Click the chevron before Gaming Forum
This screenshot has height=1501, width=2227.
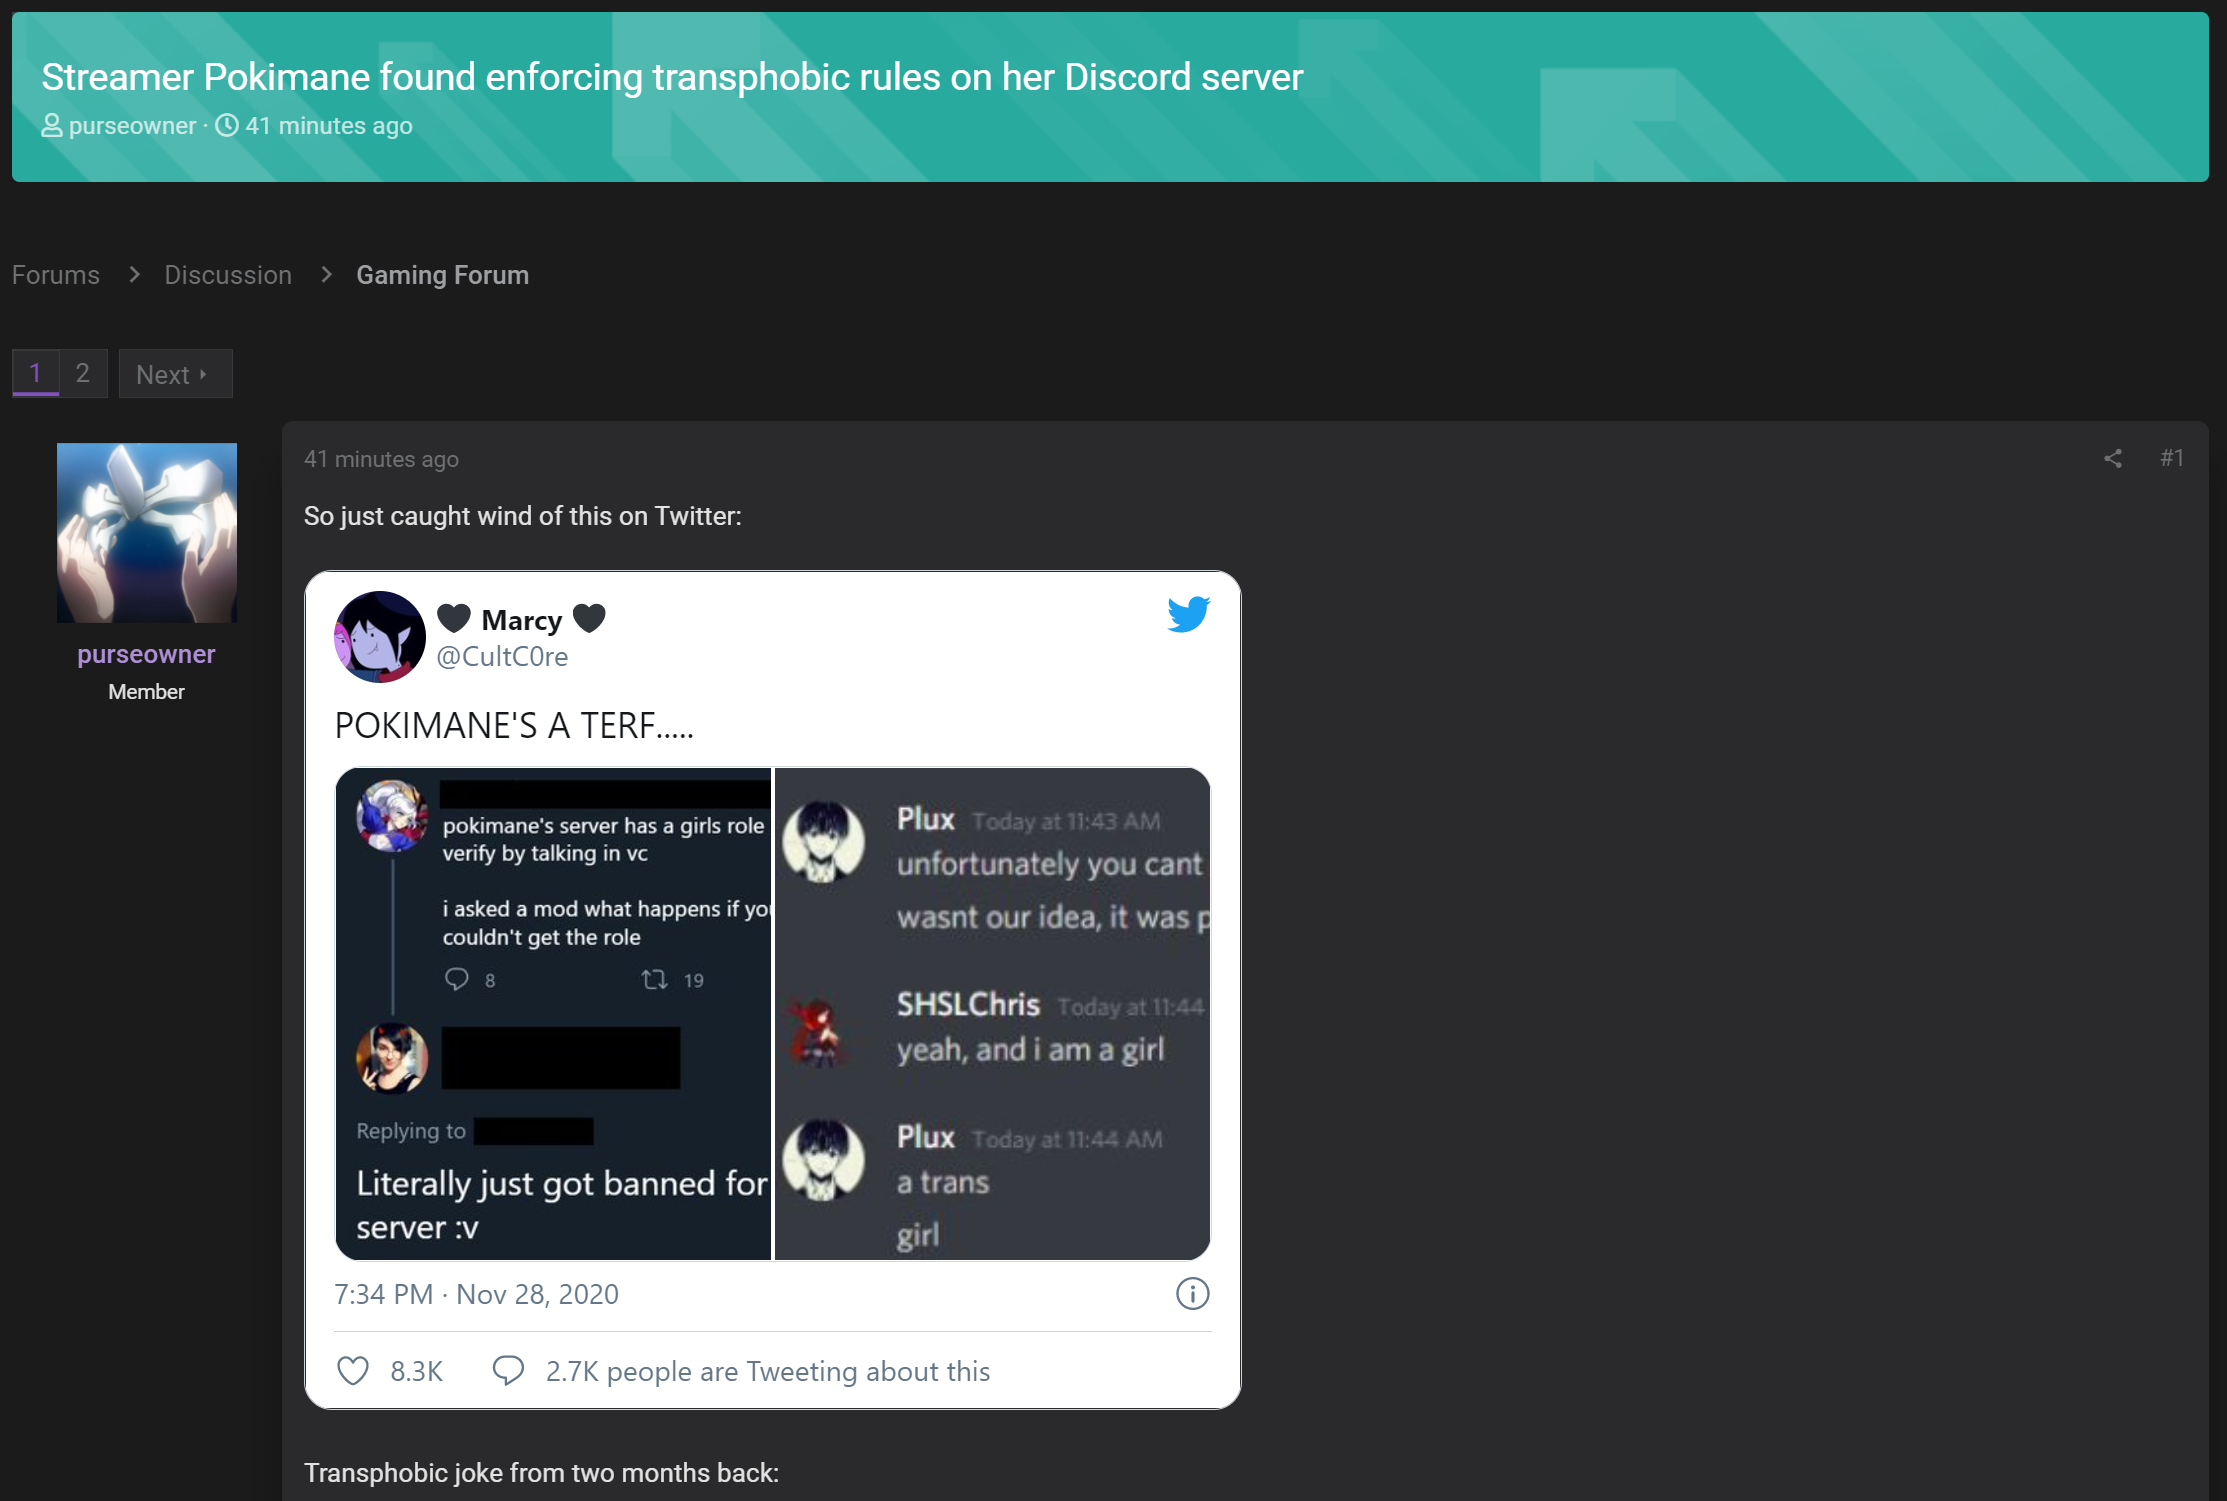click(x=326, y=274)
